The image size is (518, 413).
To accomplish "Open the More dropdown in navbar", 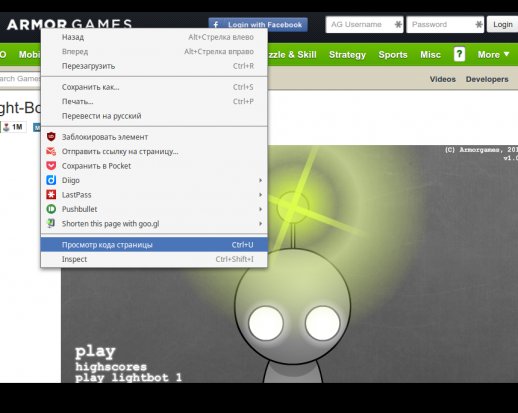I will coord(493,54).
